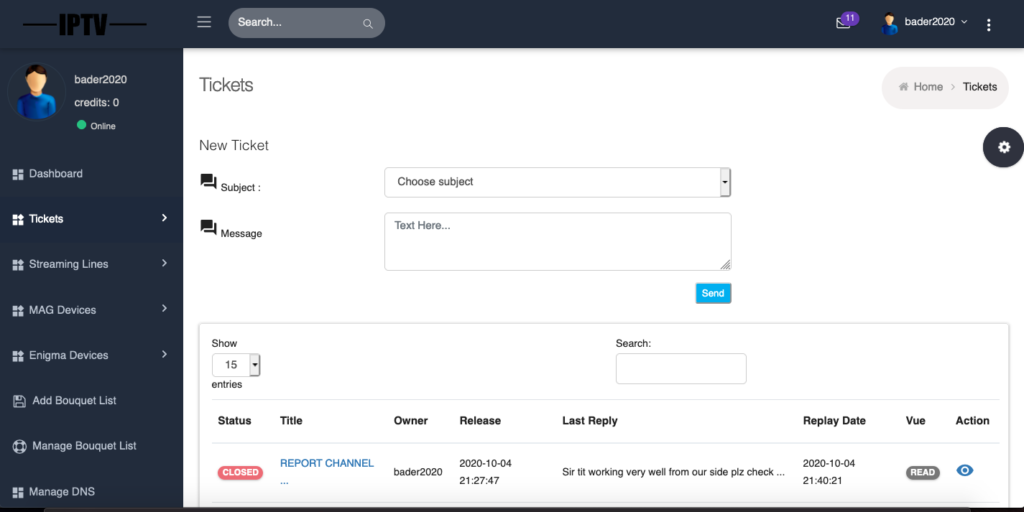This screenshot has width=1024, height=512.
Task: Click the table Search input field
Action: (x=680, y=368)
